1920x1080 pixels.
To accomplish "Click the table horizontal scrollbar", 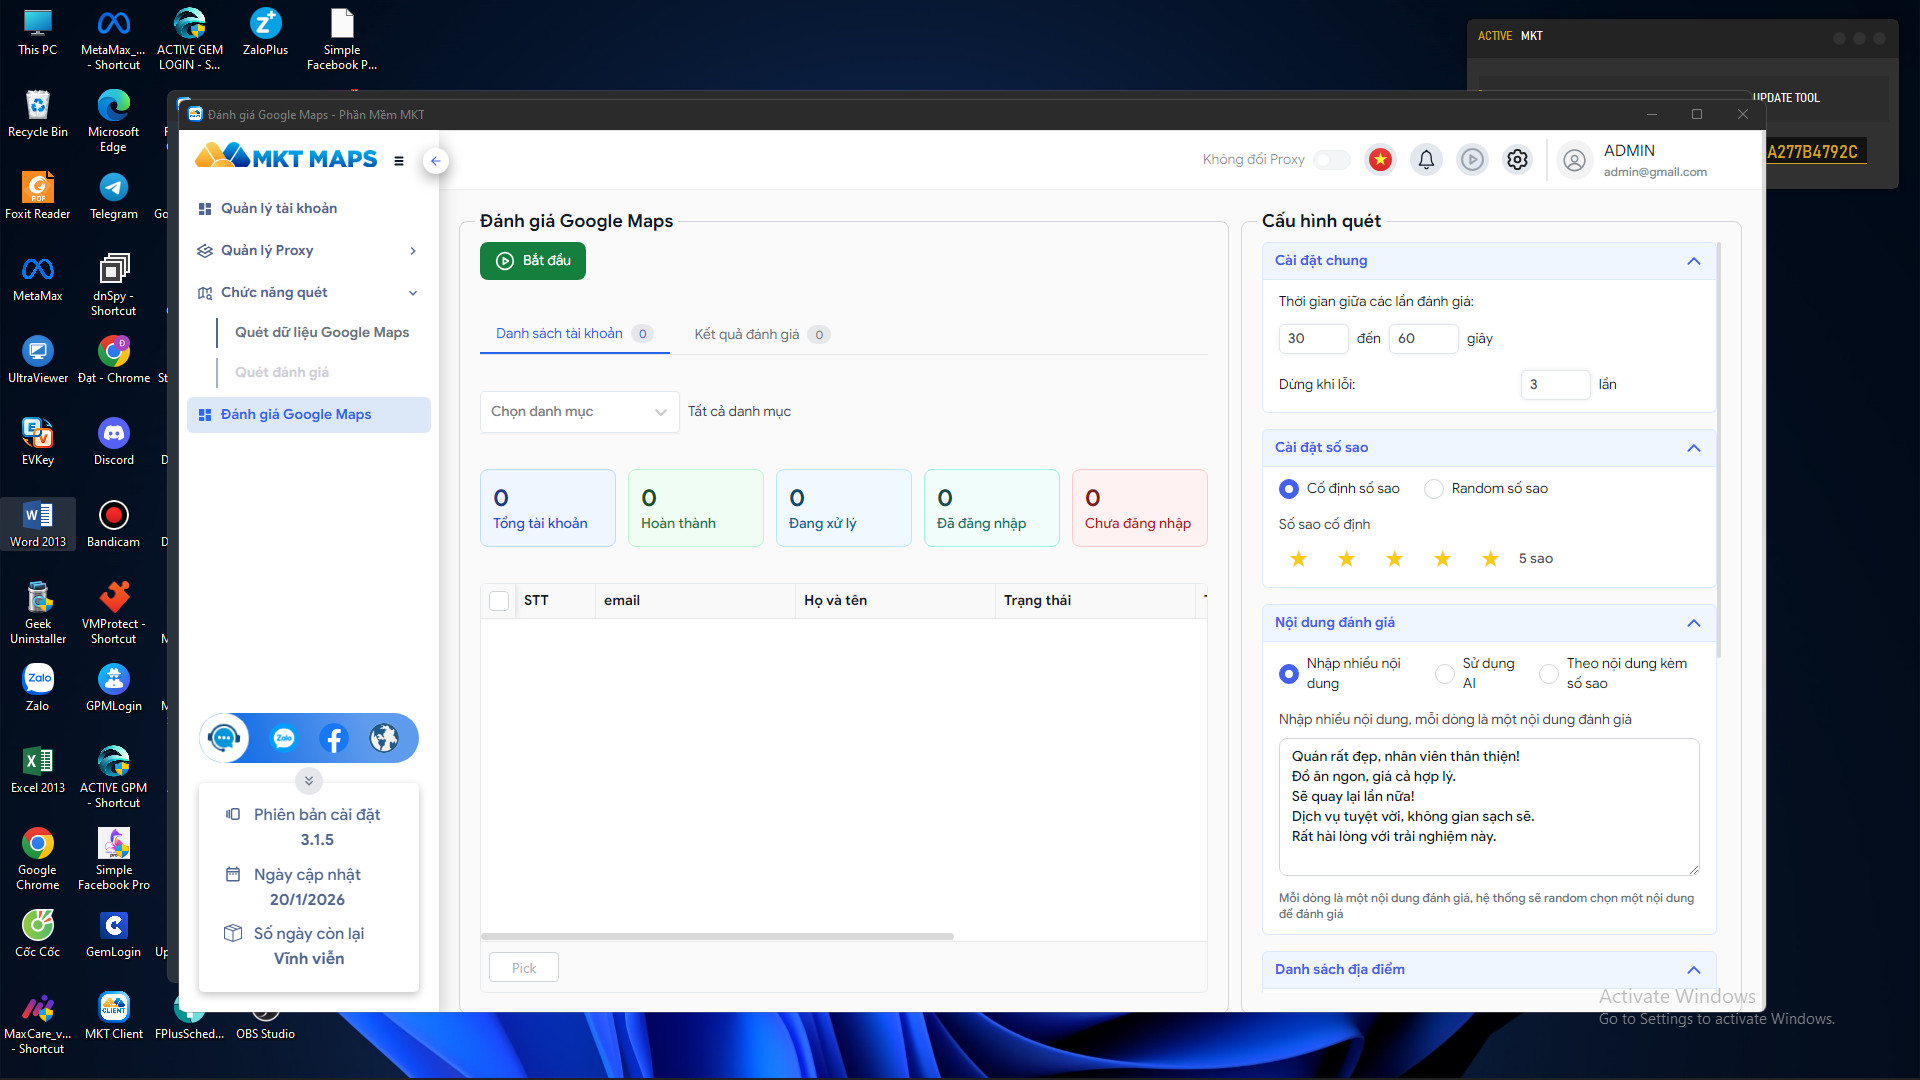I will tap(717, 937).
